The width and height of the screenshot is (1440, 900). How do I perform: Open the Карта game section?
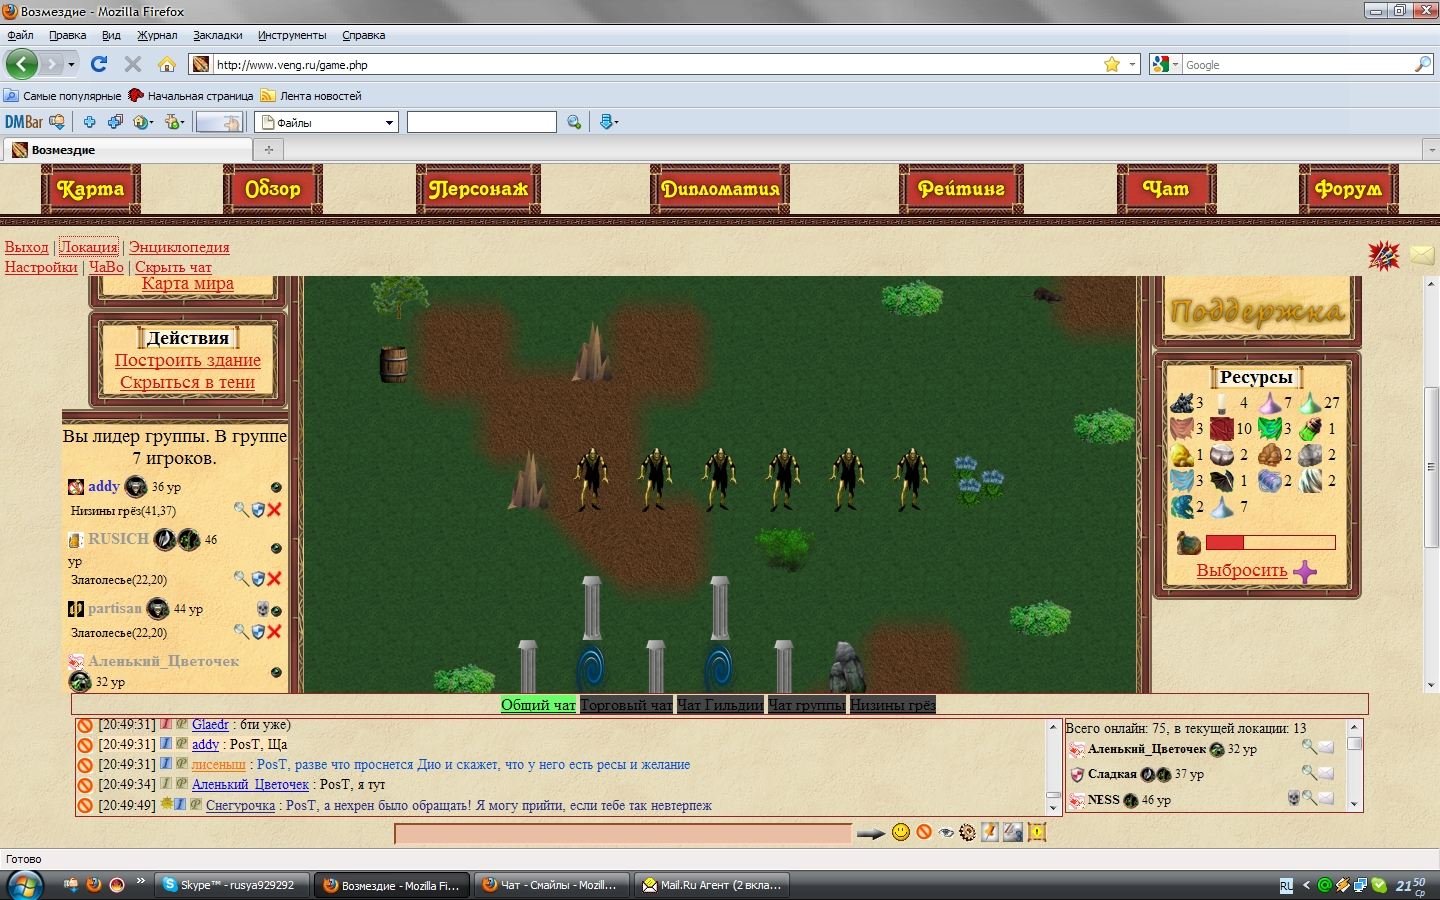point(91,188)
